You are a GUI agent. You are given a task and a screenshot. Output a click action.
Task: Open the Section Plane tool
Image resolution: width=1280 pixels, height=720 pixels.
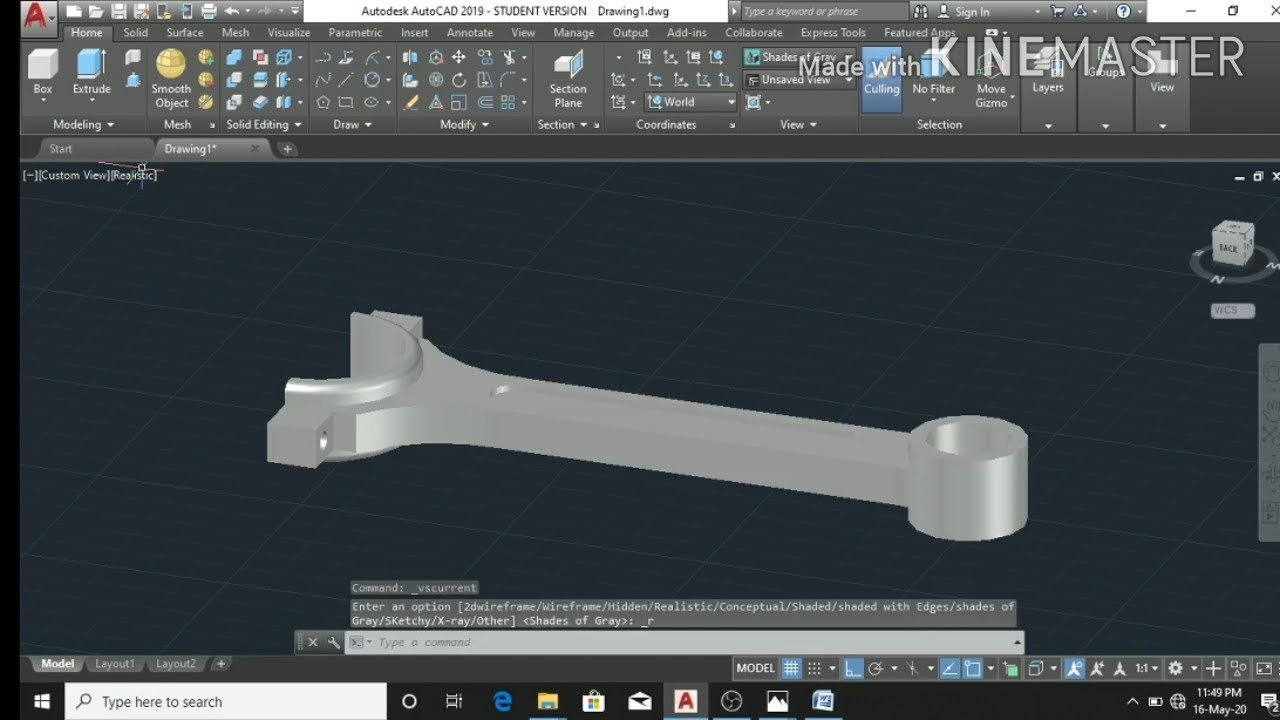pos(568,79)
